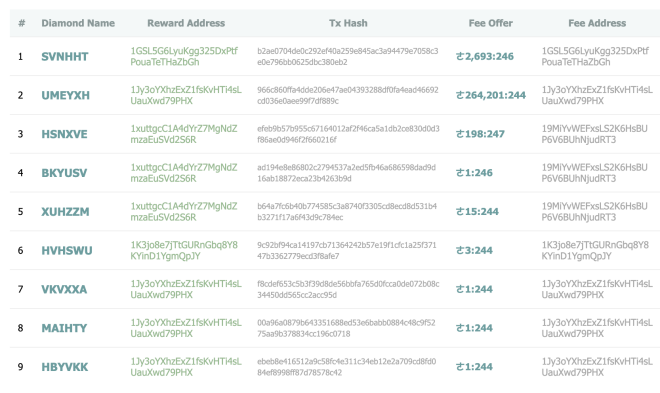Image resolution: width=660 pixels, height=393 pixels.
Task: Click the Tx Hash column header
Action: tap(348, 23)
